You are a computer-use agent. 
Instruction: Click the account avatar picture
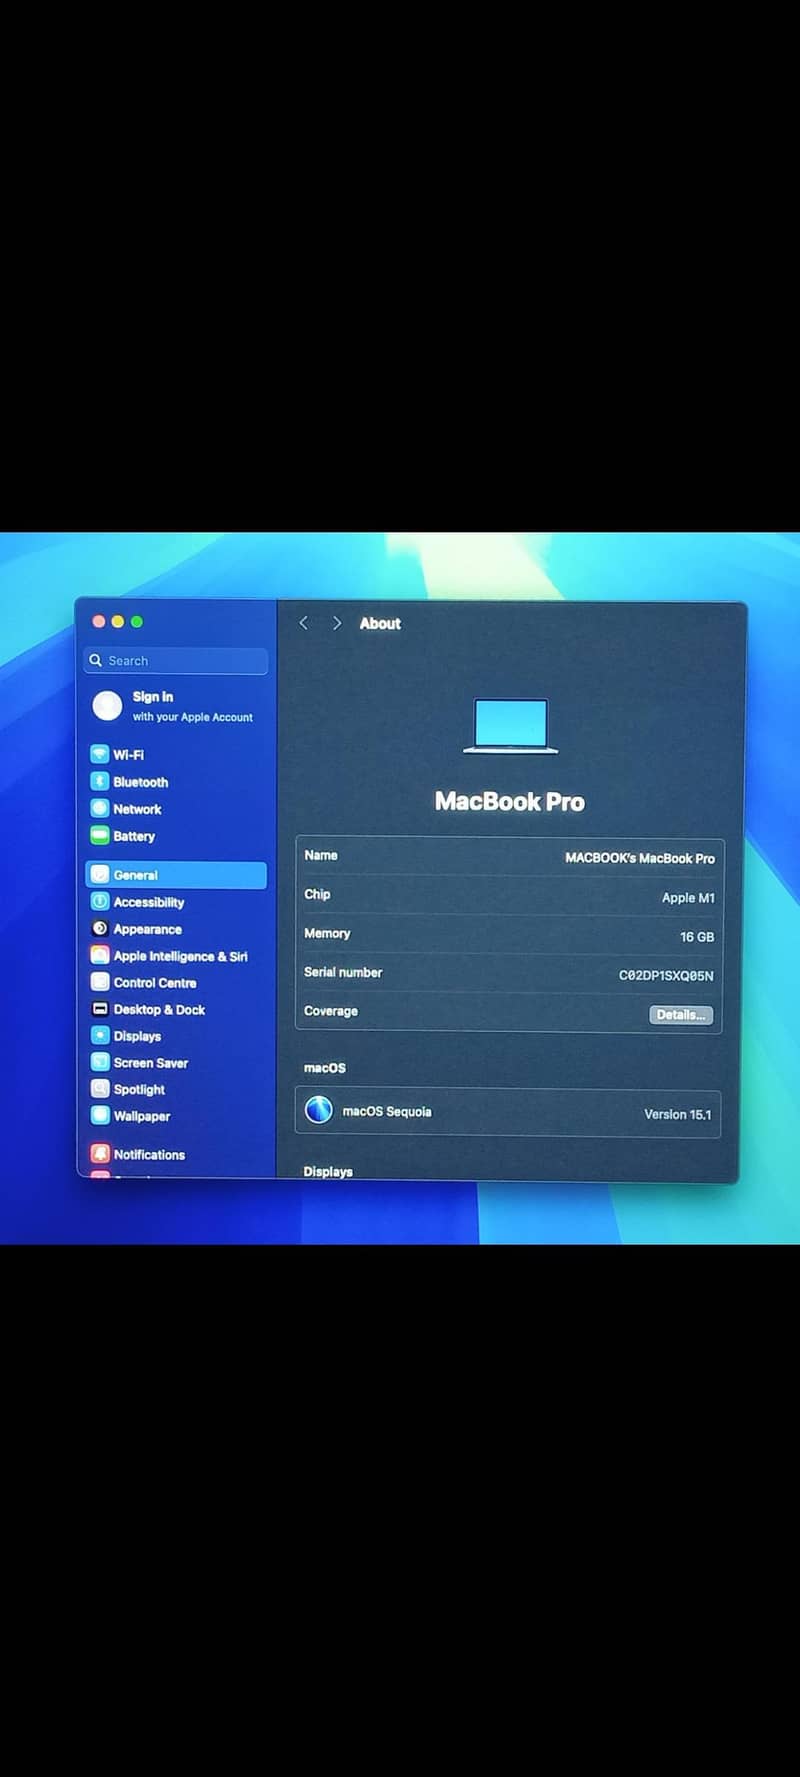coord(107,706)
